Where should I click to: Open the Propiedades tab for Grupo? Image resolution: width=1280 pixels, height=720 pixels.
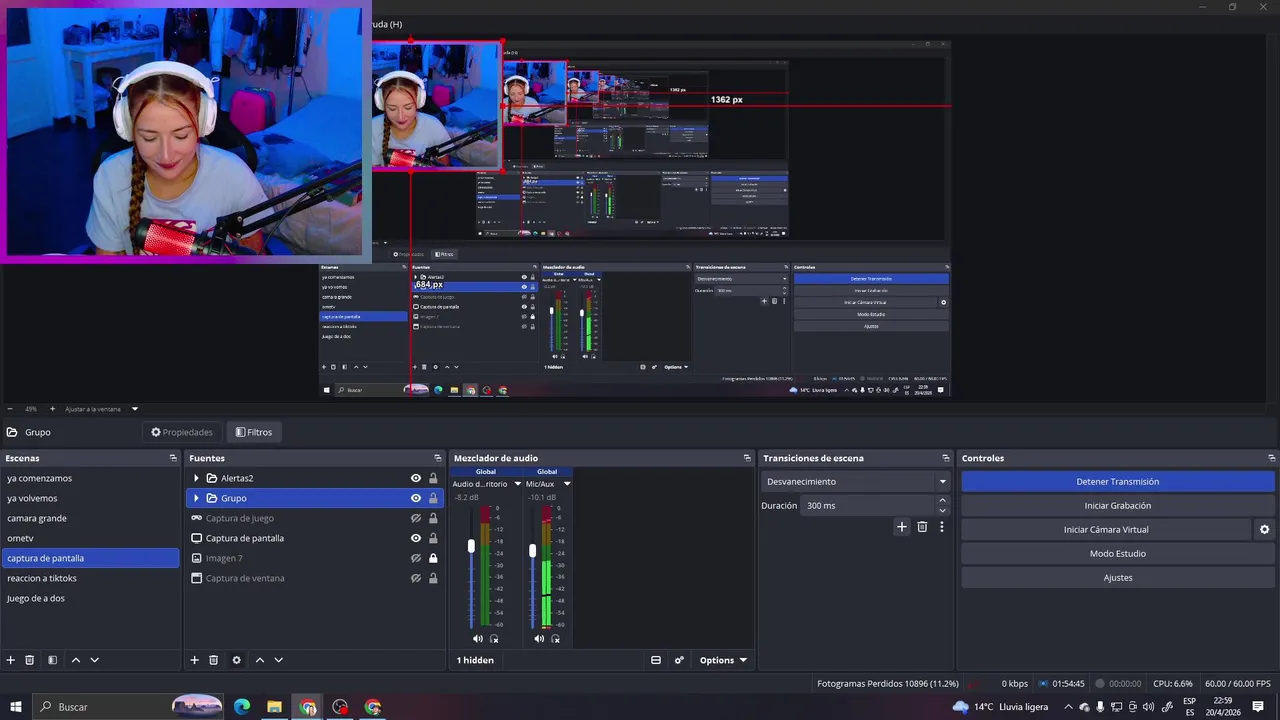(x=182, y=432)
